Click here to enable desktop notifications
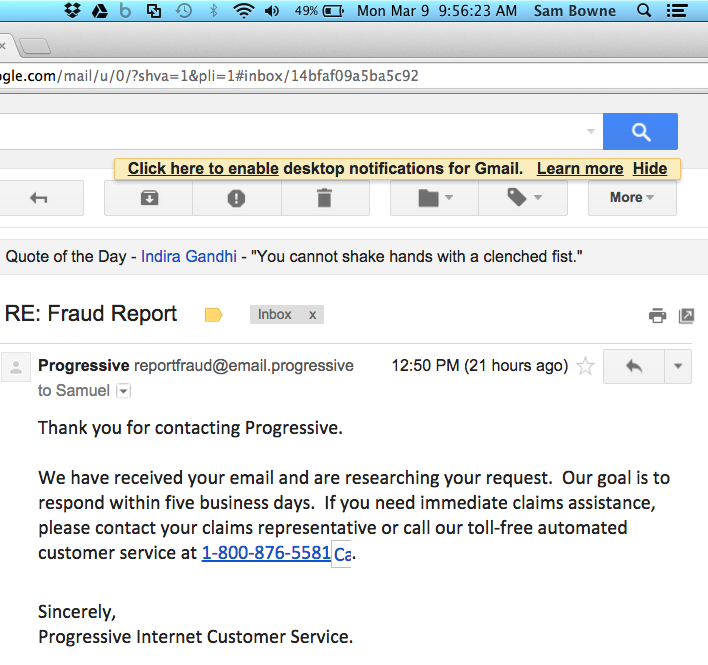 coord(203,169)
